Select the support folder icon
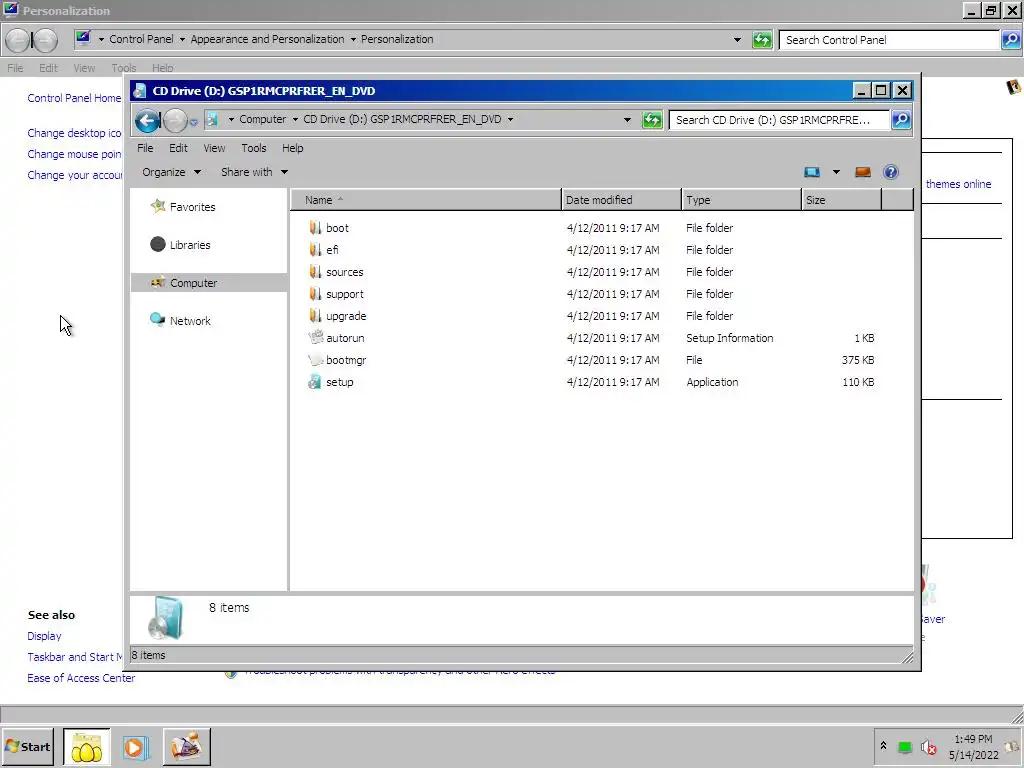1024x768 pixels. point(315,295)
